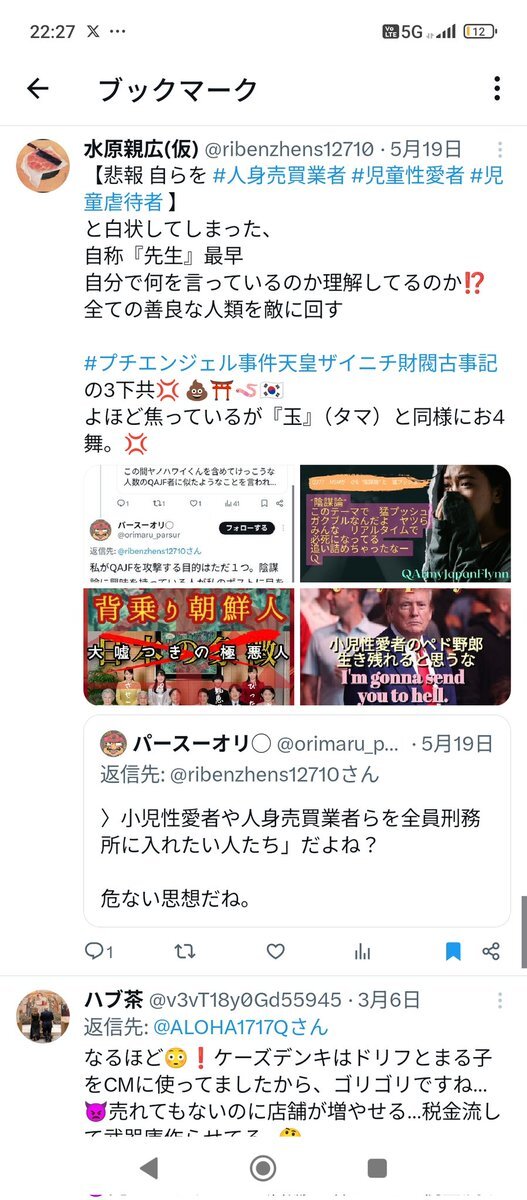
Task: View tweet analytics bar chart icon
Action: (x=362, y=951)
